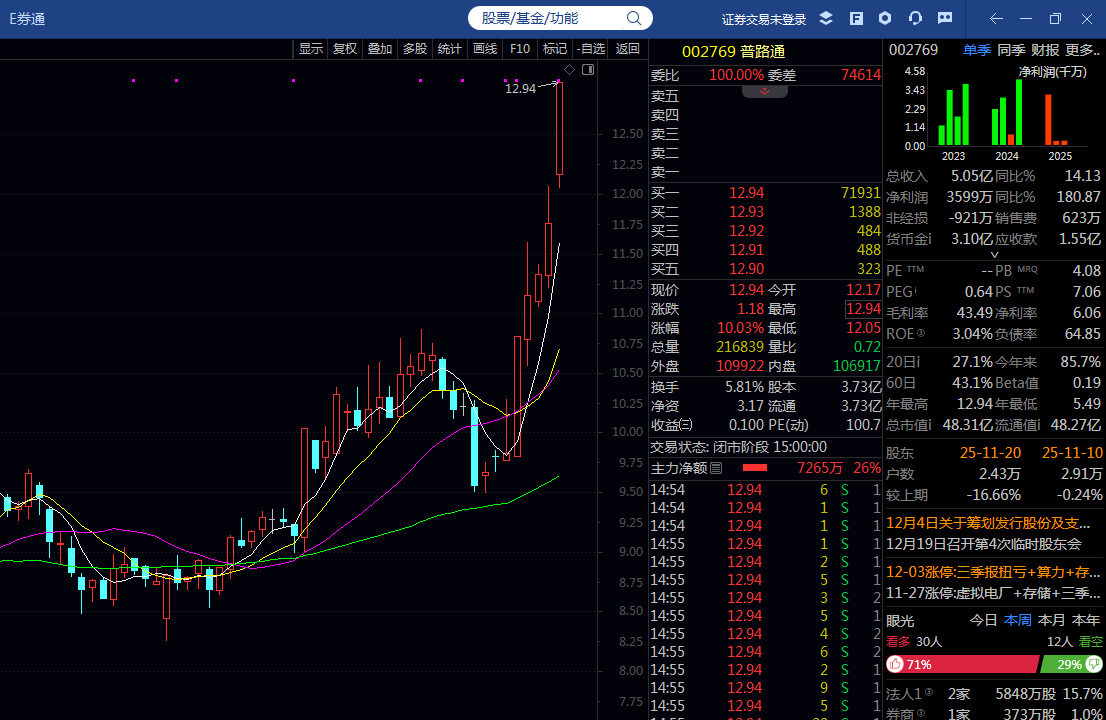This screenshot has width=1106, height=720.
Task: Click the 返回 button
Action: [x=627, y=49]
